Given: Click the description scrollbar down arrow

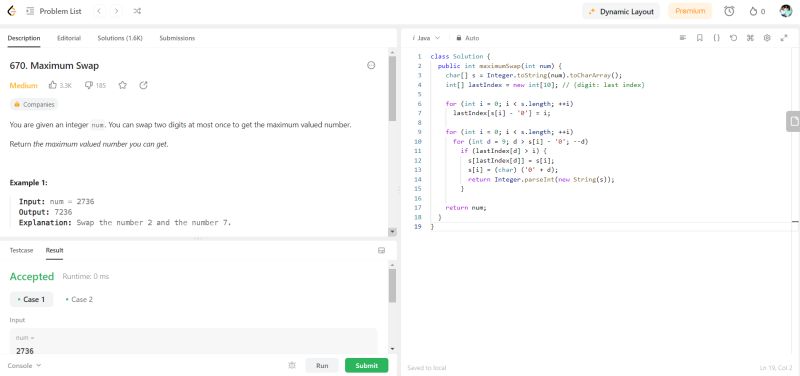Looking at the screenshot, I should tap(392, 232).
